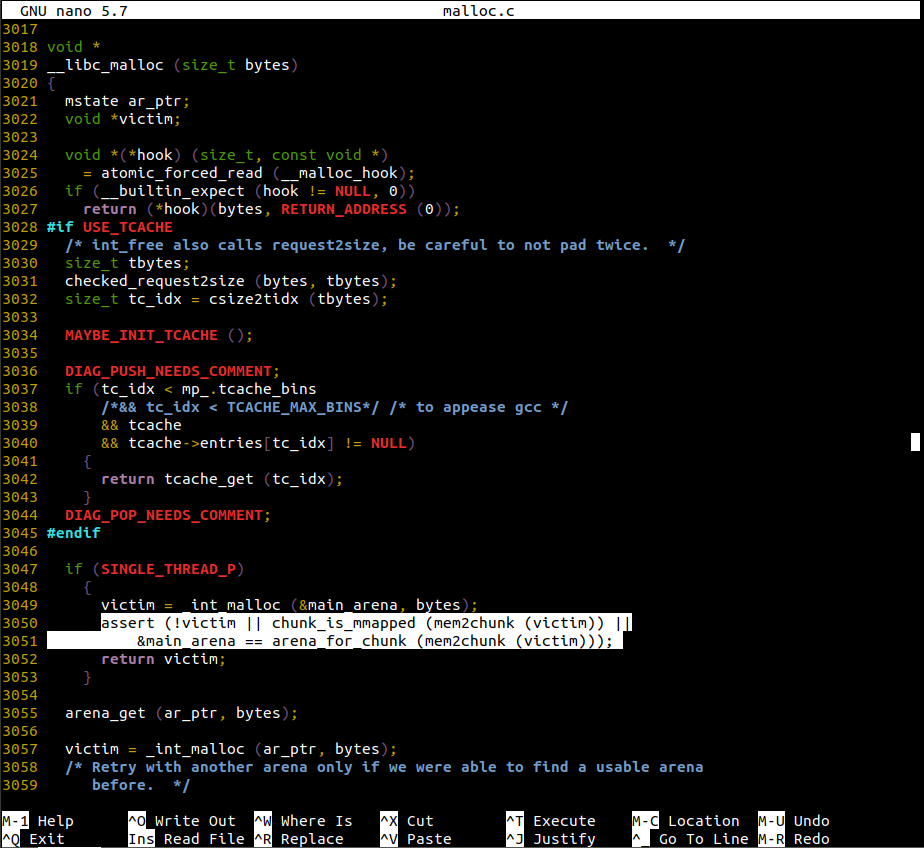Click the M-1 Help shortcut
Screen dimensions: 924x848
pyautogui.click(x=38, y=821)
